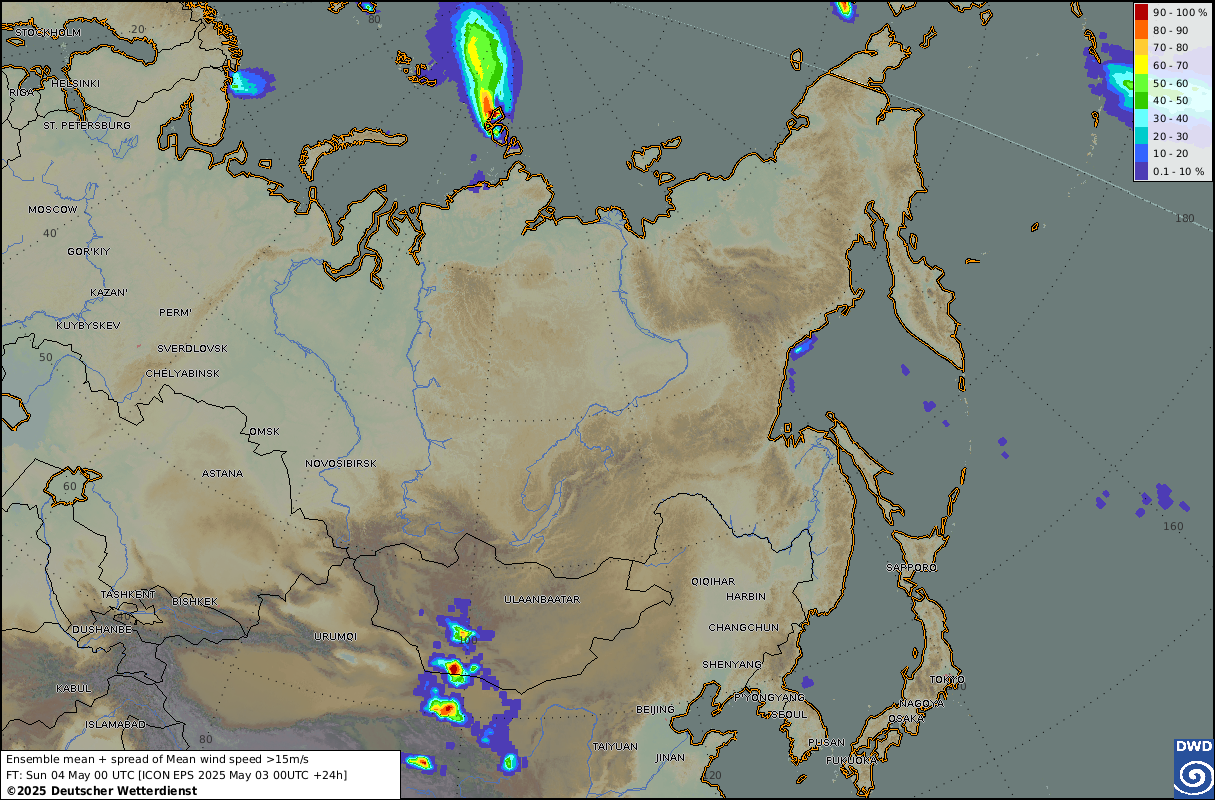The image size is (1215, 800).
Task: Click the TAIYUAN city label
Action: coord(615,746)
